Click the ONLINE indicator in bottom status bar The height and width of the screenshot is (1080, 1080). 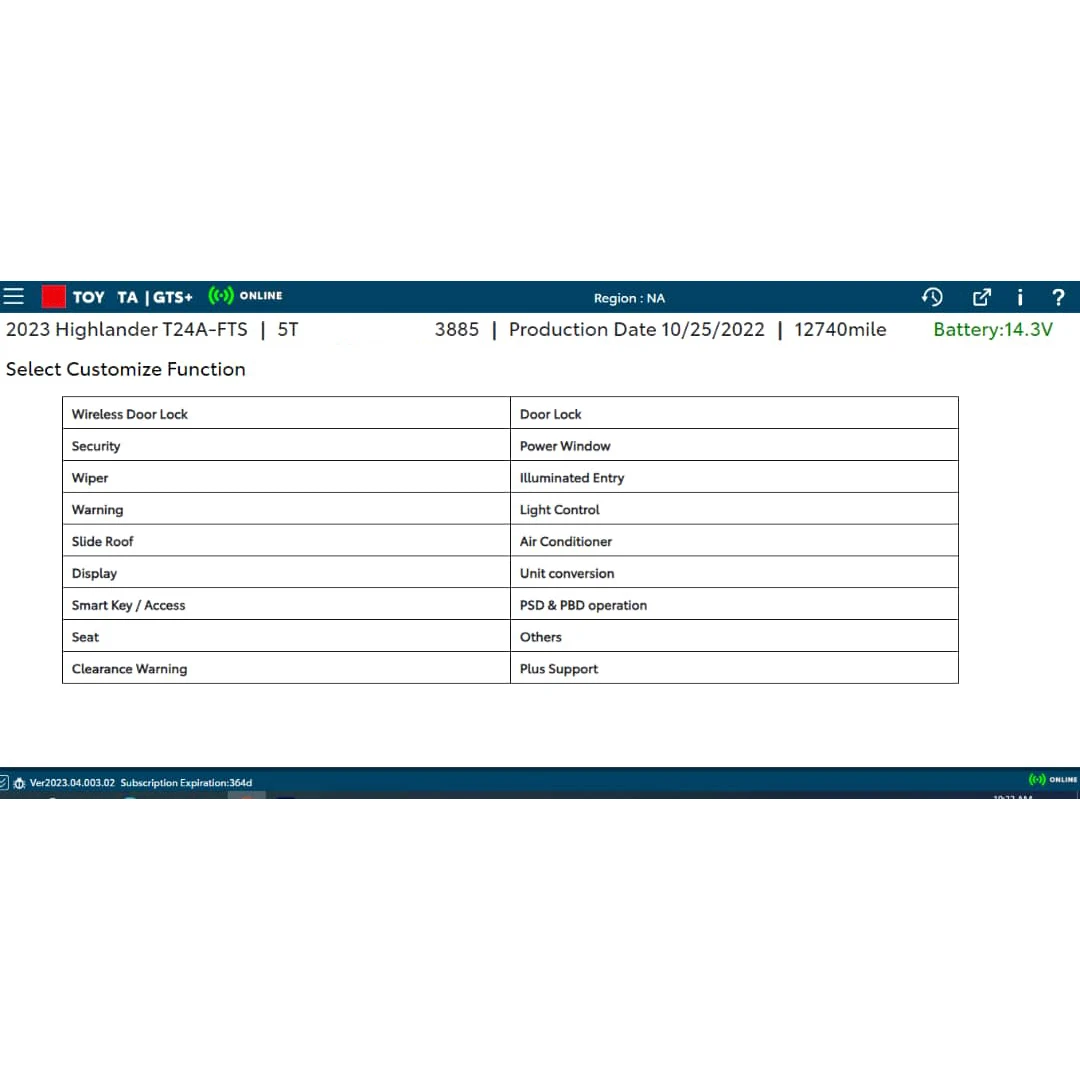[1052, 780]
